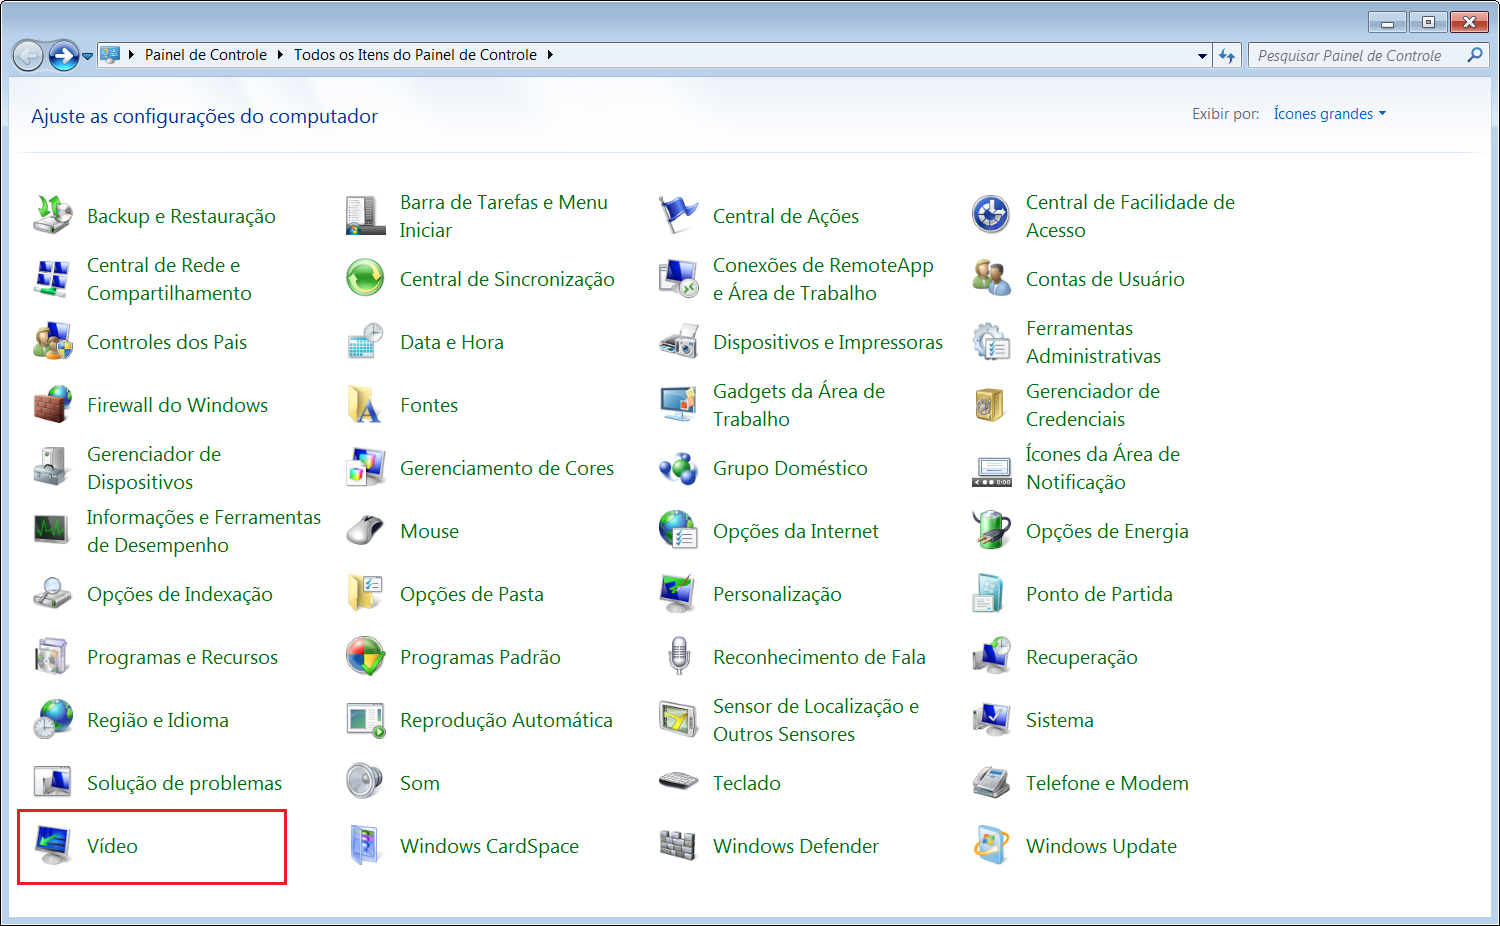Open the Firewall do Windows brick icon
1500x926 pixels.
52,404
